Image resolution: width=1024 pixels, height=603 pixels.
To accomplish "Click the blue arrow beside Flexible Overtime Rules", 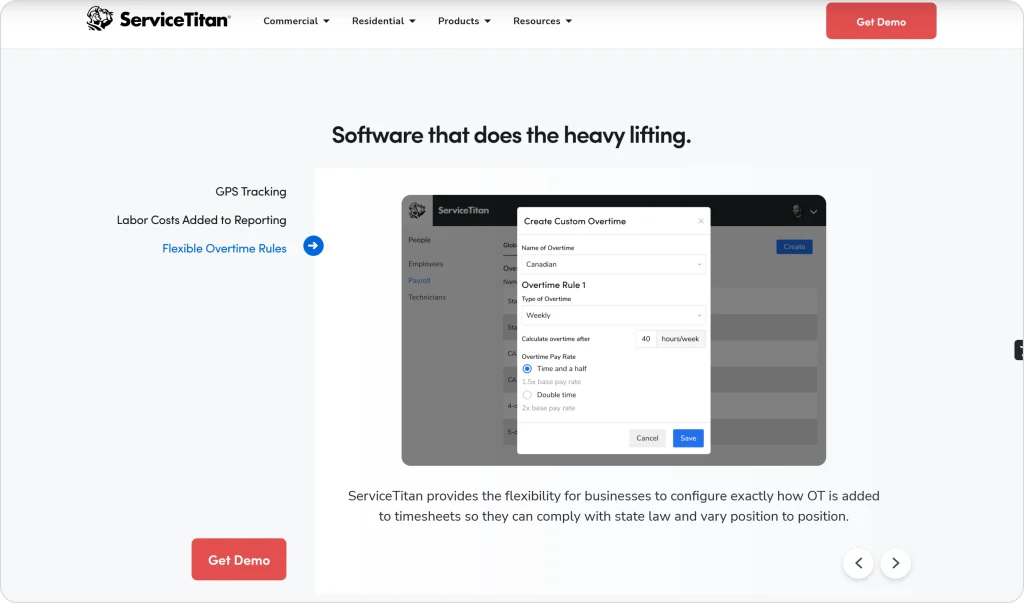I will point(313,245).
